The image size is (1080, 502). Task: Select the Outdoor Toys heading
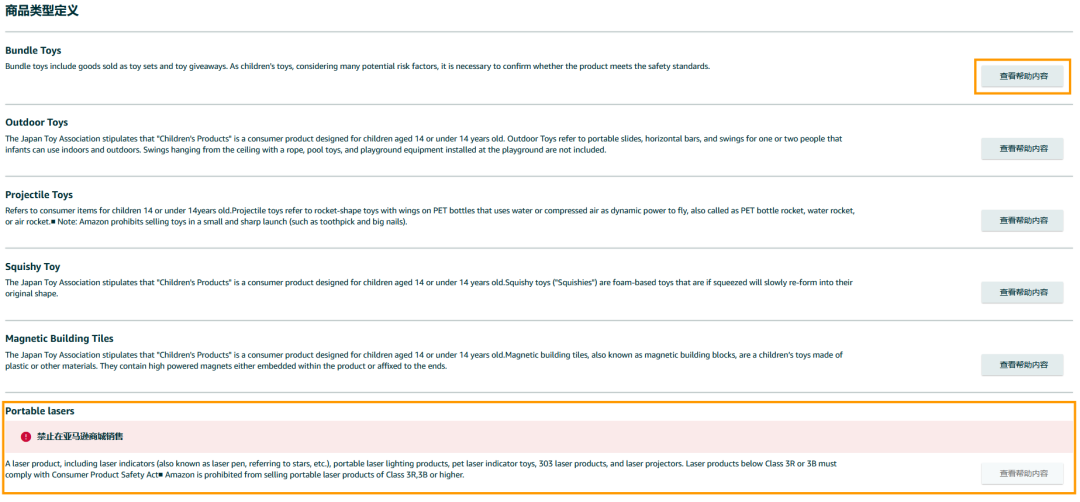(37, 123)
